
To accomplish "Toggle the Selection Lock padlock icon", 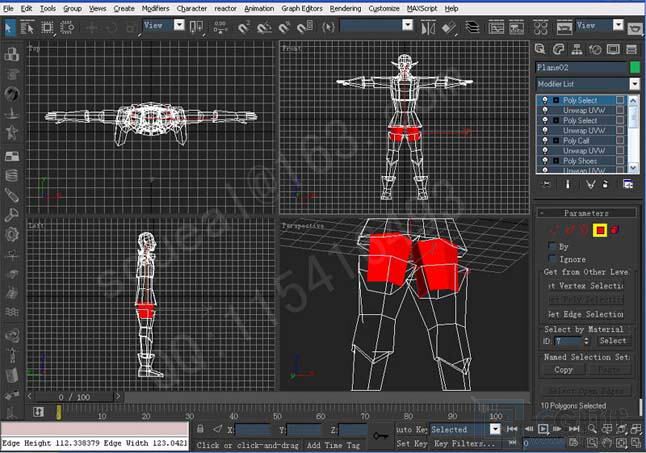I will (x=200, y=429).
